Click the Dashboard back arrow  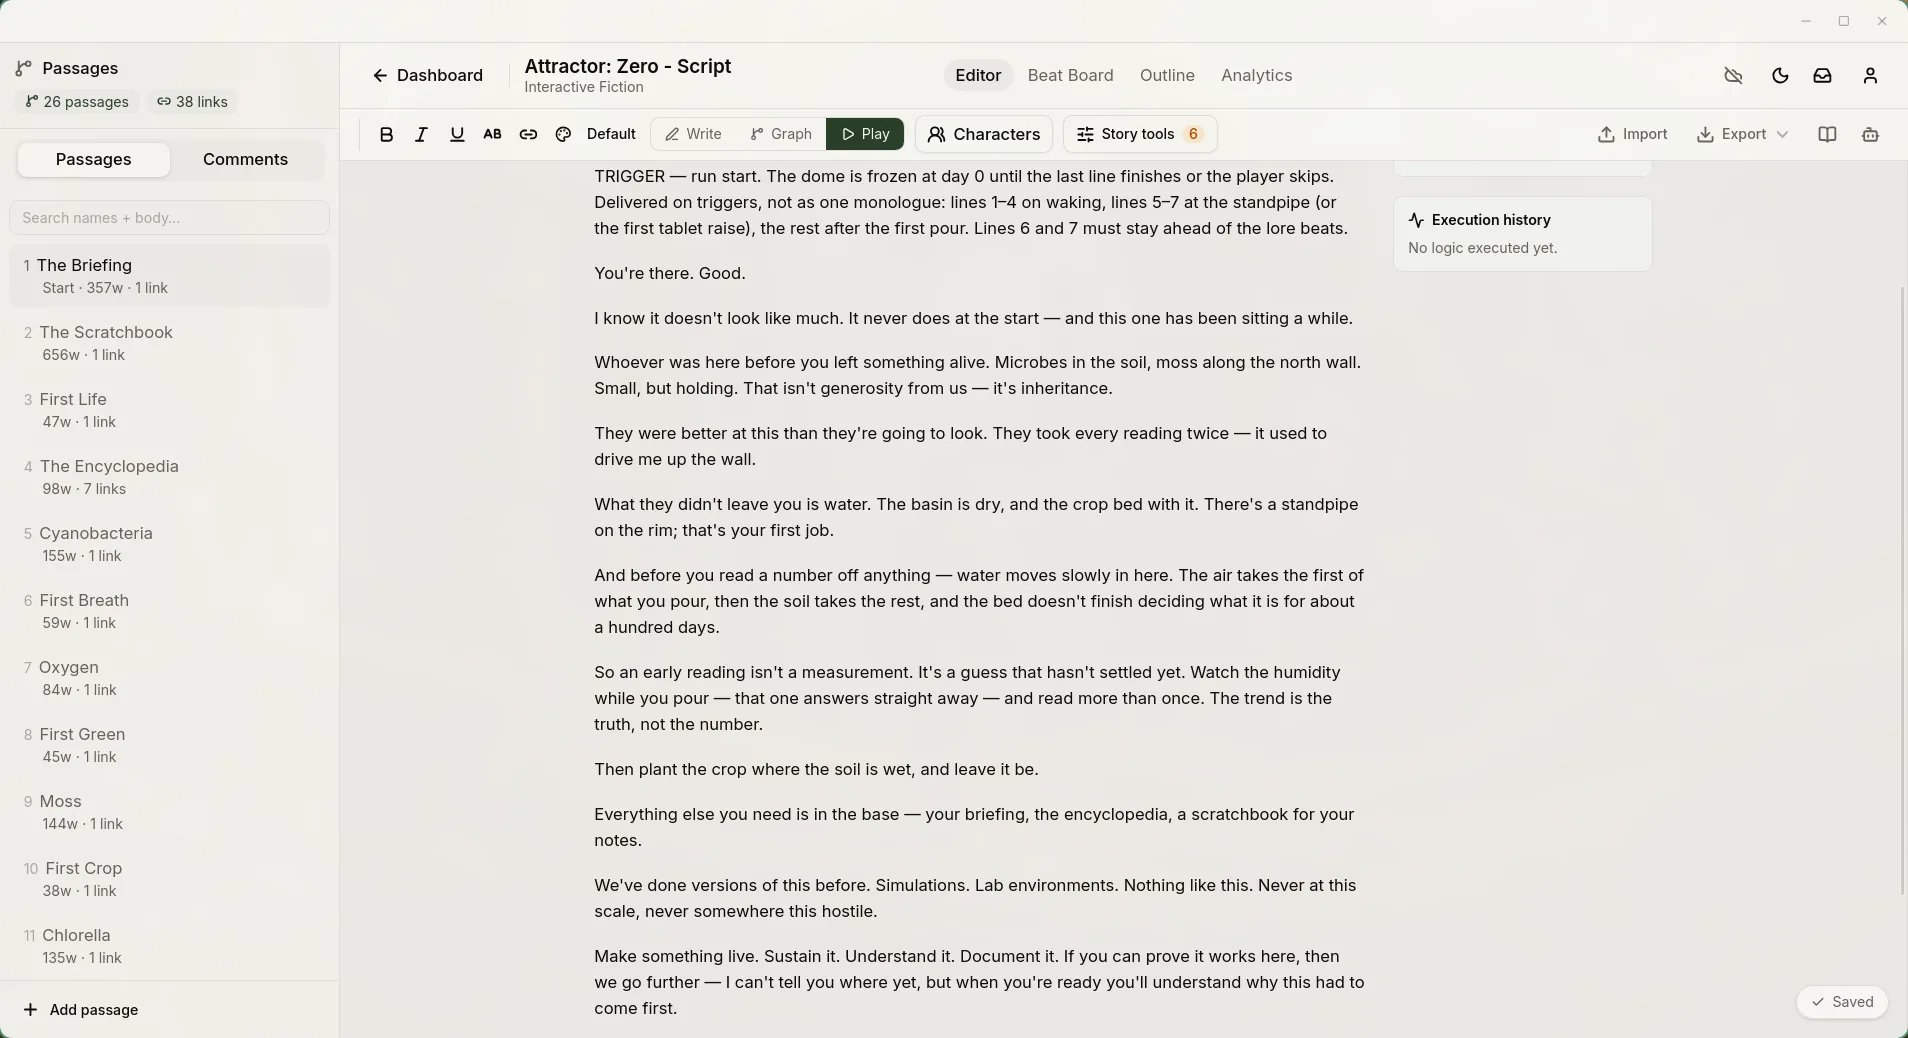[x=380, y=75]
